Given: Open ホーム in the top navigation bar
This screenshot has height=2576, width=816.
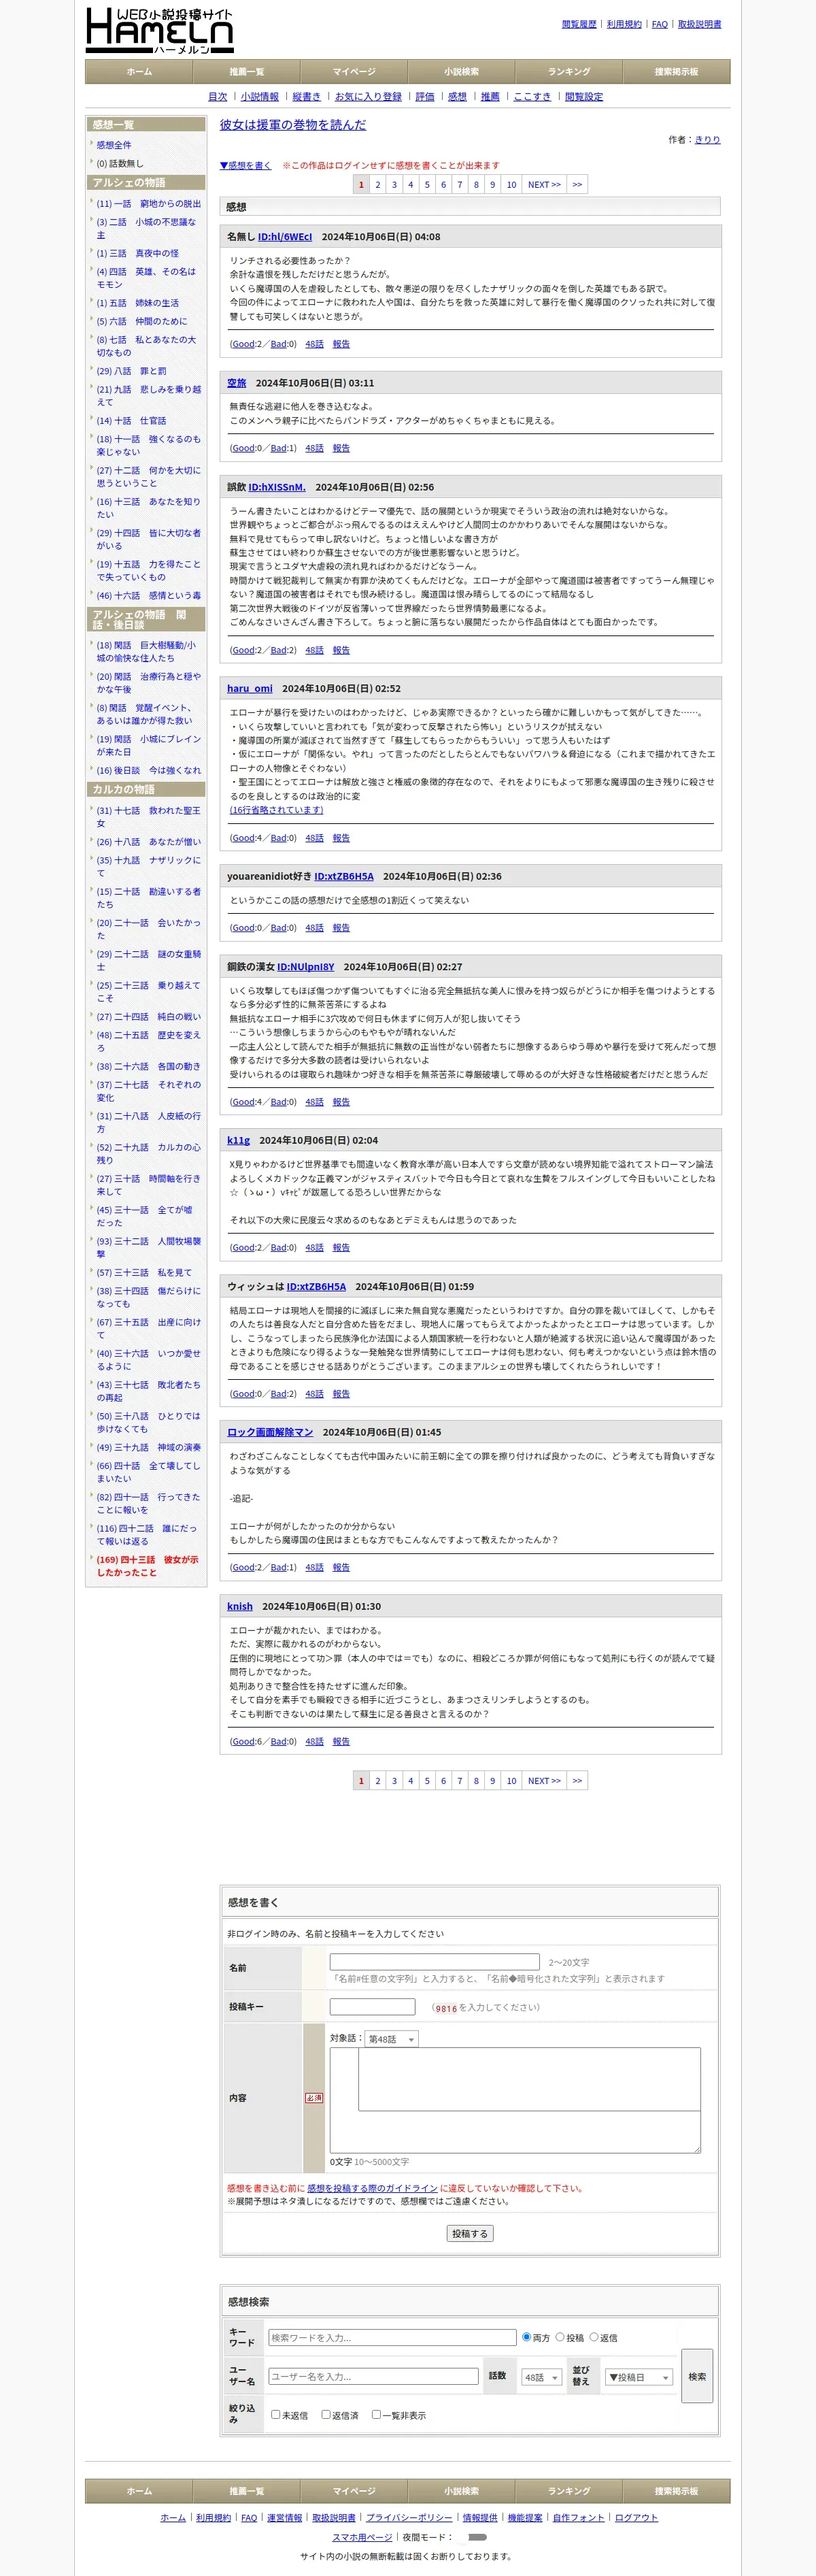Looking at the screenshot, I should click(x=139, y=72).
